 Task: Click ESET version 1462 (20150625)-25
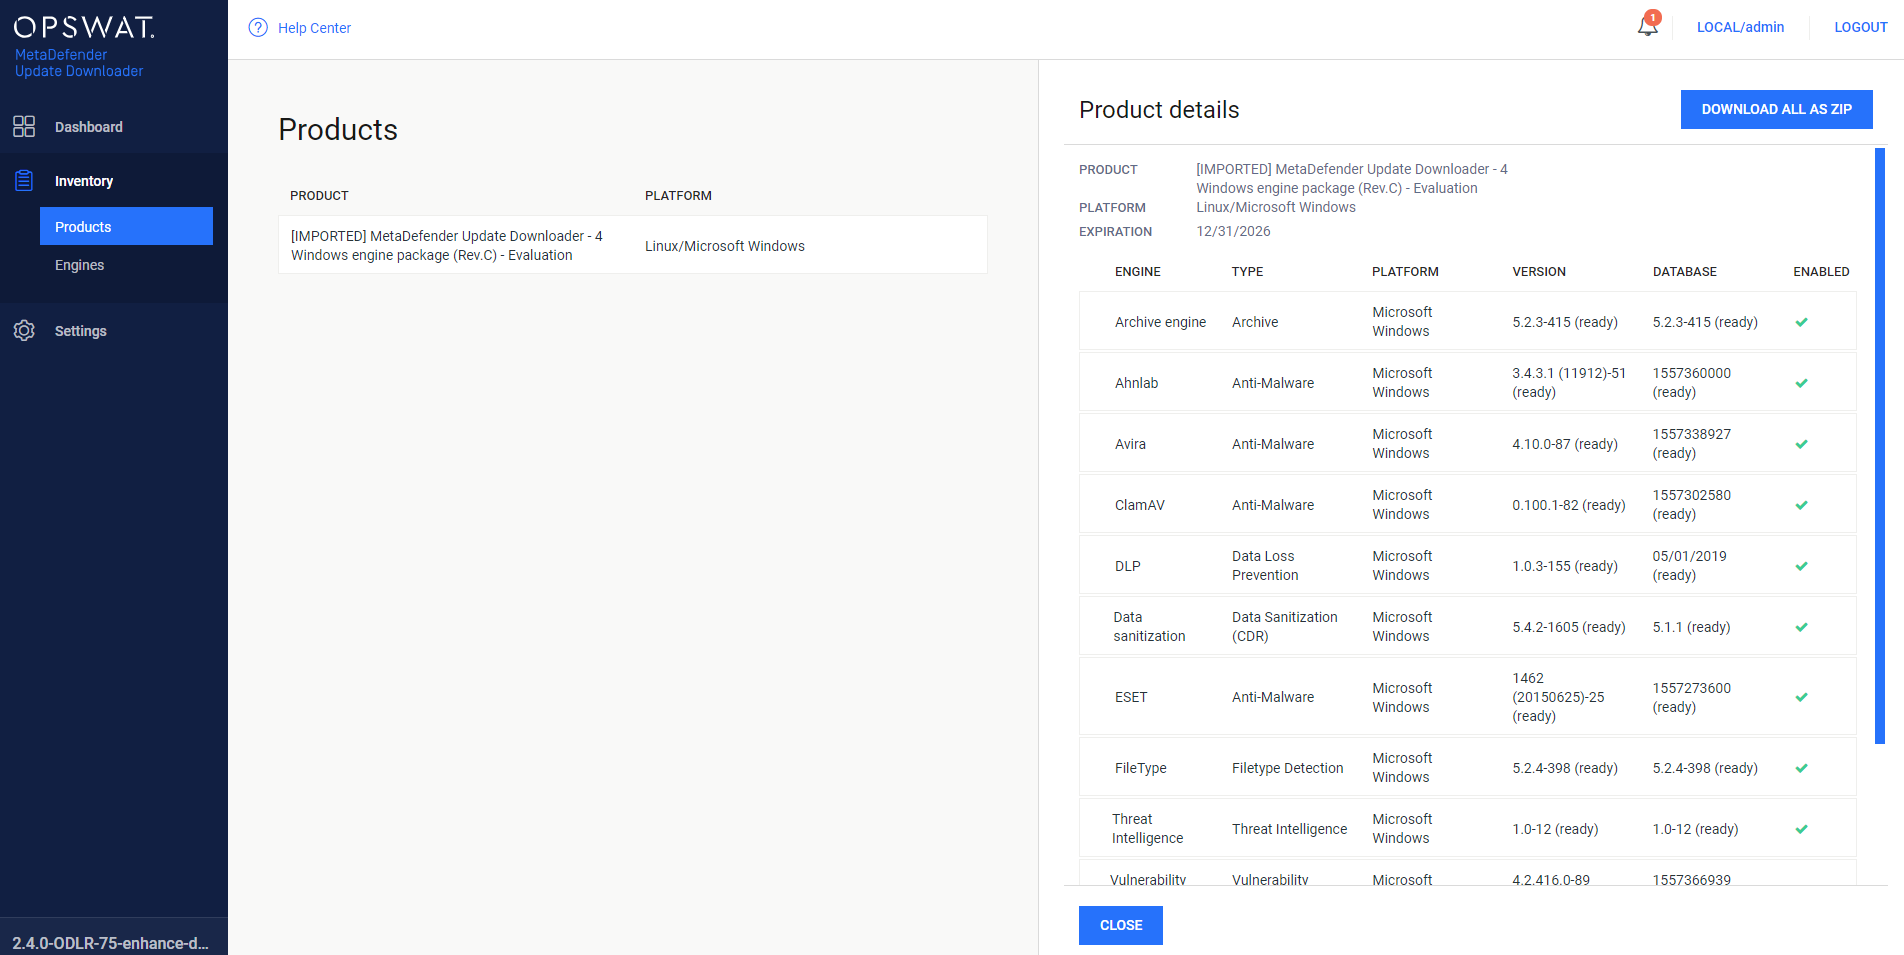pyautogui.click(x=1558, y=697)
